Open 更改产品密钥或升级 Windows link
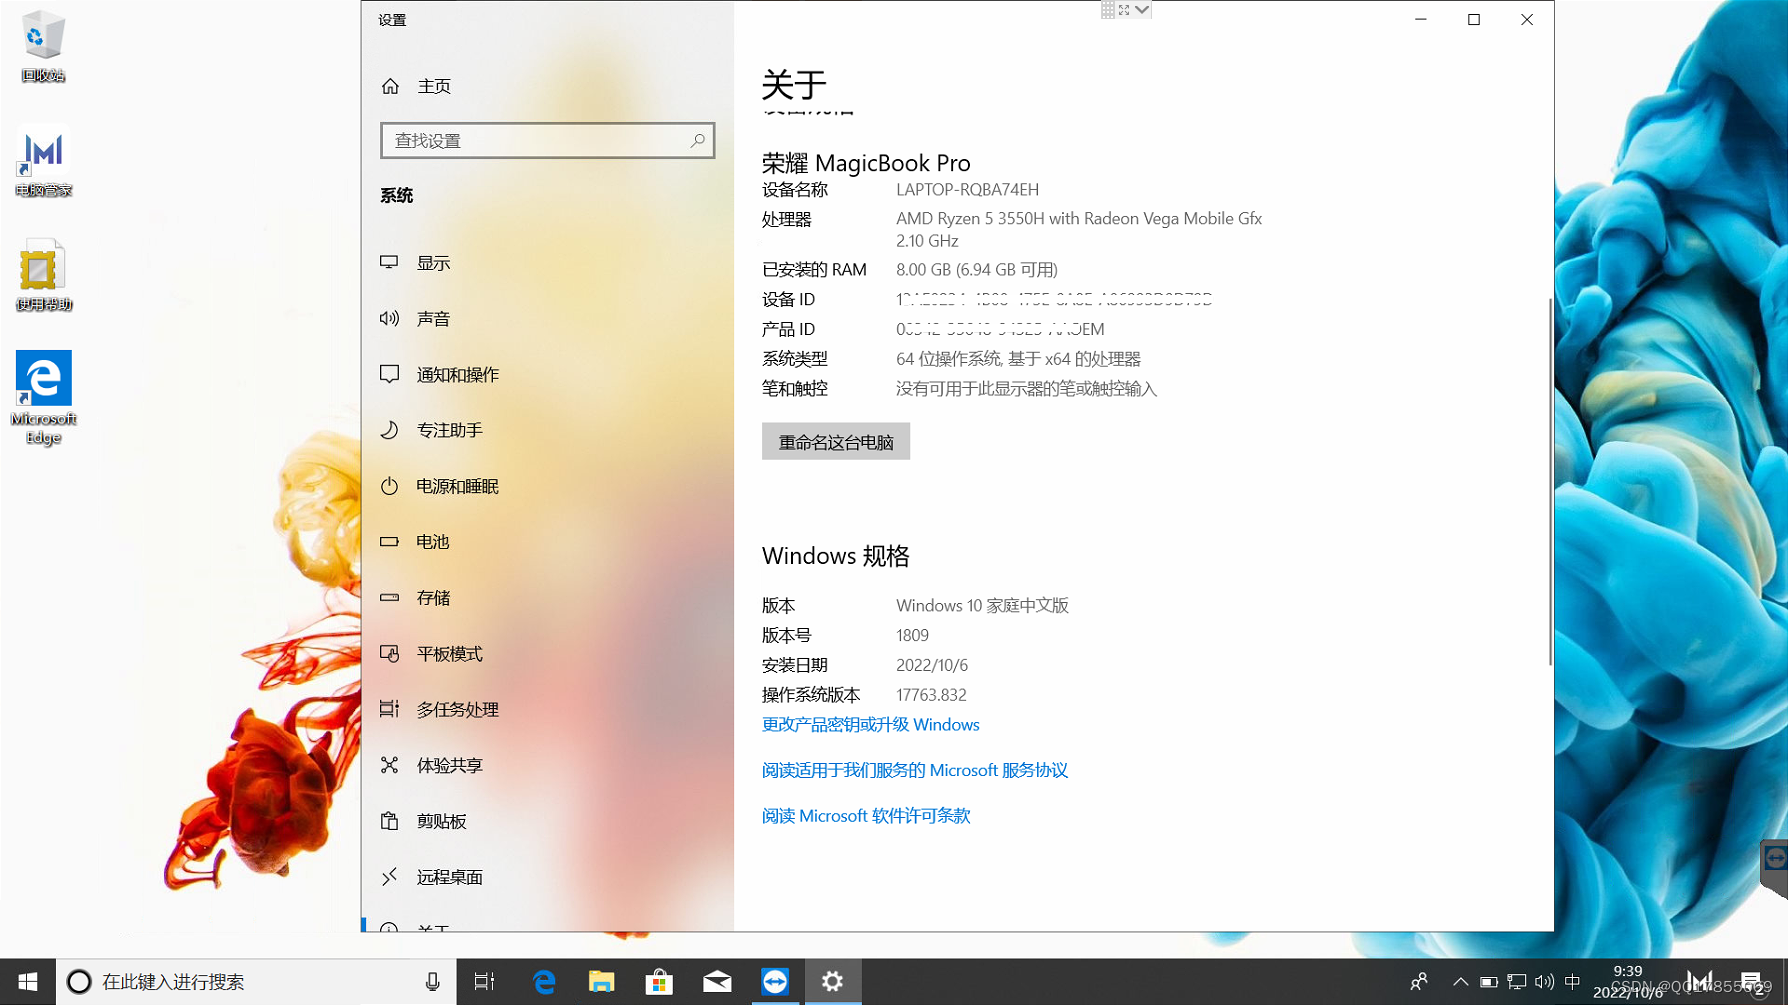Image resolution: width=1788 pixels, height=1005 pixels. pyautogui.click(x=870, y=725)
